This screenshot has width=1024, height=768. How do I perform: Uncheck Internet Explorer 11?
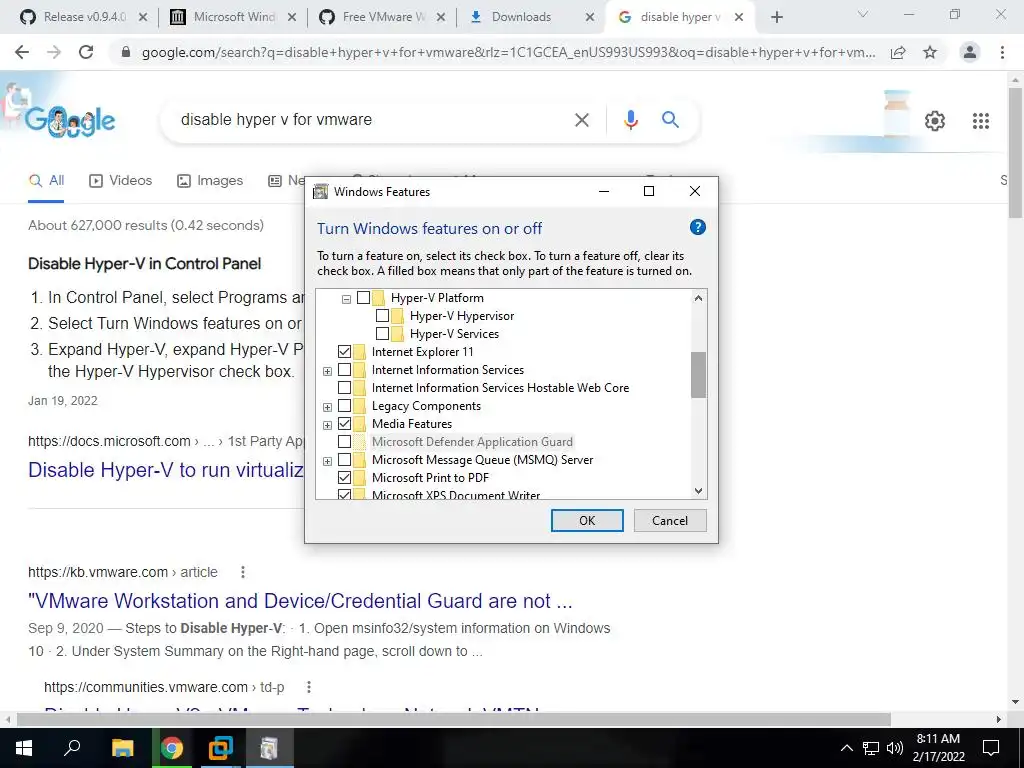(344, 351)
